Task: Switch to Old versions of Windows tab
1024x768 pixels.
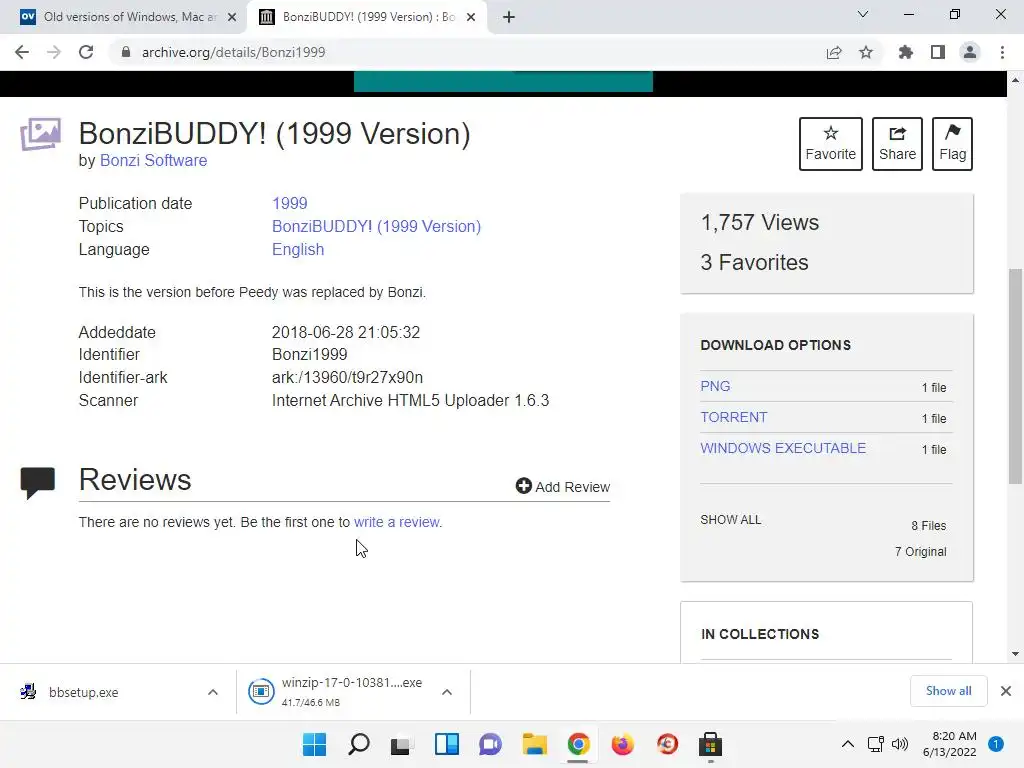Action: point(130,17)
